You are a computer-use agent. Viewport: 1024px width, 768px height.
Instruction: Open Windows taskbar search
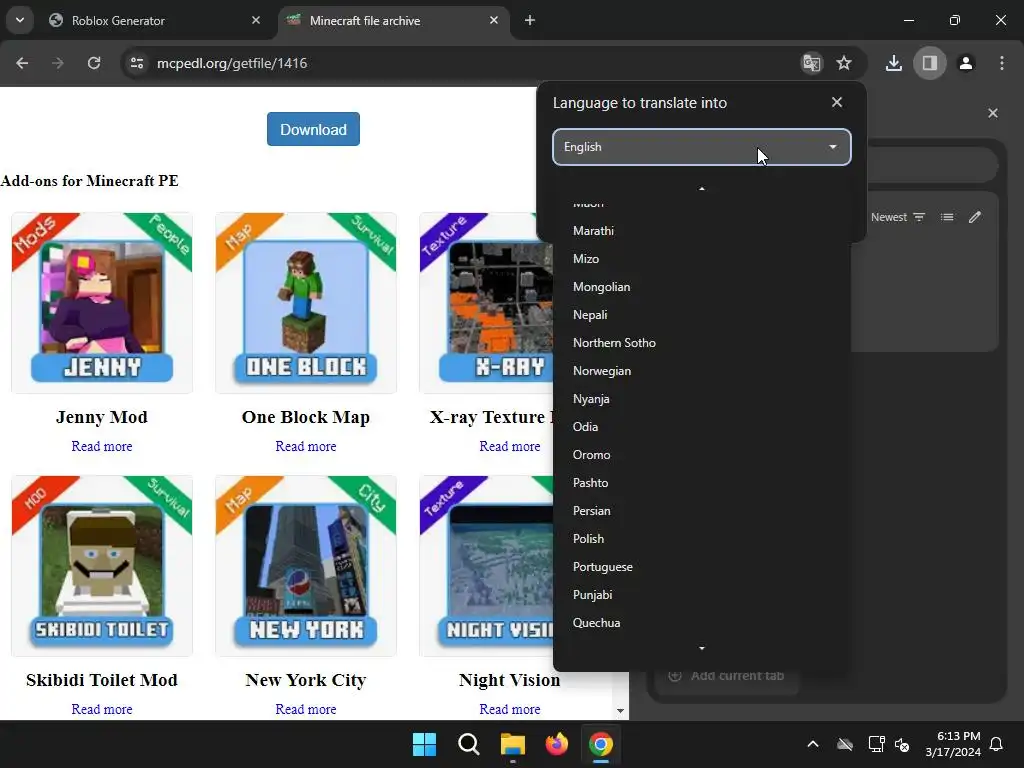click(x=469, y=744)
